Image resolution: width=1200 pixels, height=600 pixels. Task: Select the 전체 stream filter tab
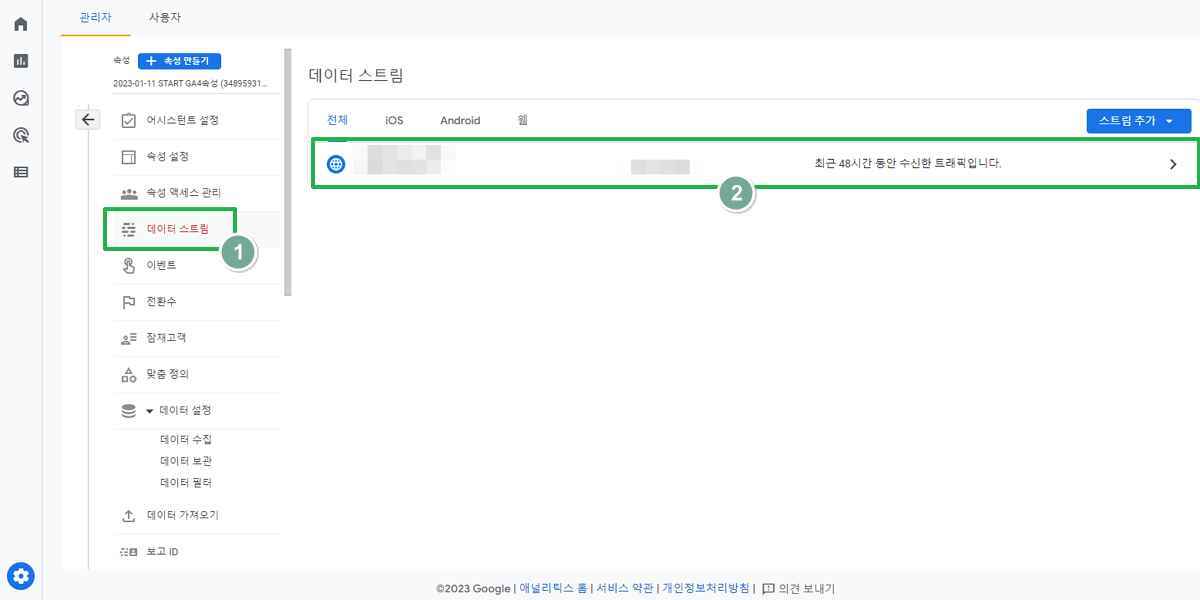point(337,120)
